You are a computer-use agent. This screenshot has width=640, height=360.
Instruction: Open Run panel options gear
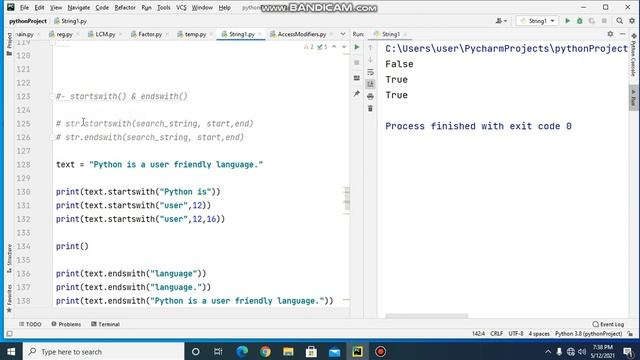click(x=610, y=34)
